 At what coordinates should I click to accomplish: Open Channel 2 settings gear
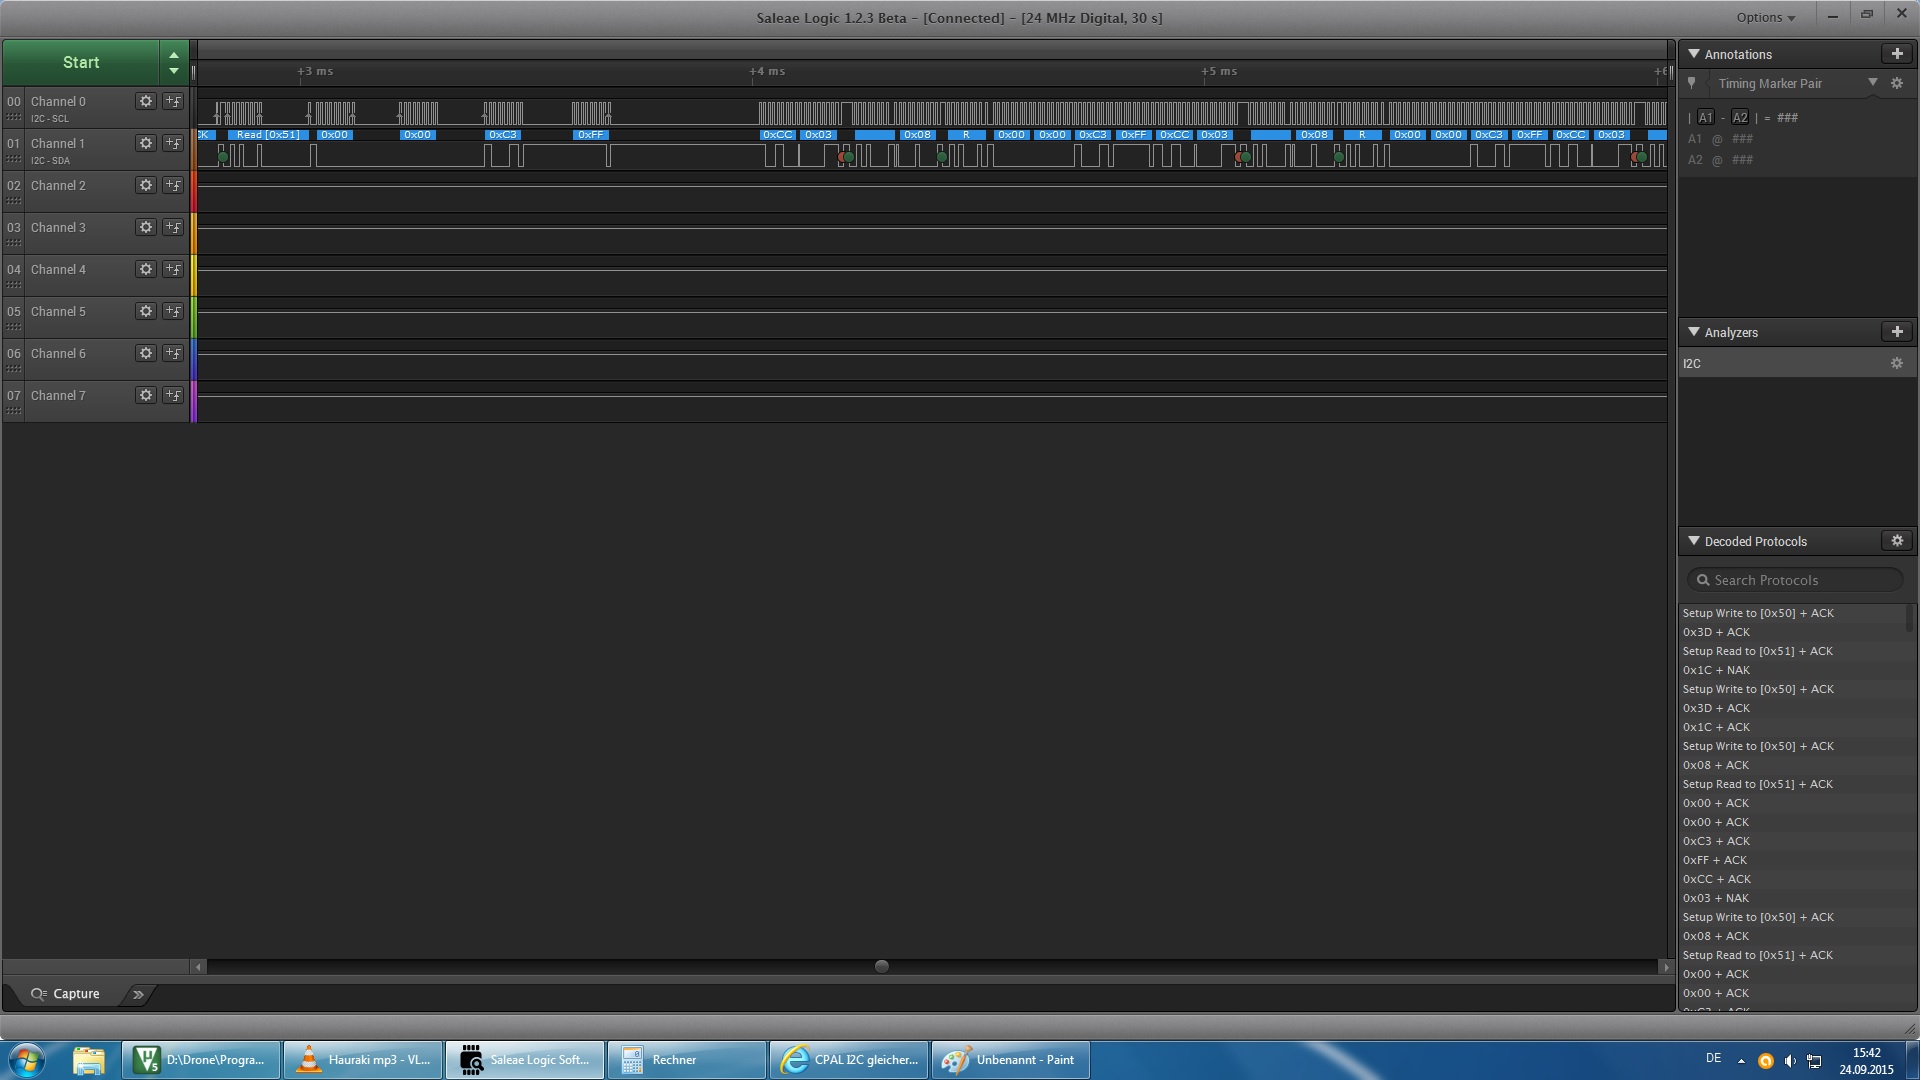pos(146,185)
